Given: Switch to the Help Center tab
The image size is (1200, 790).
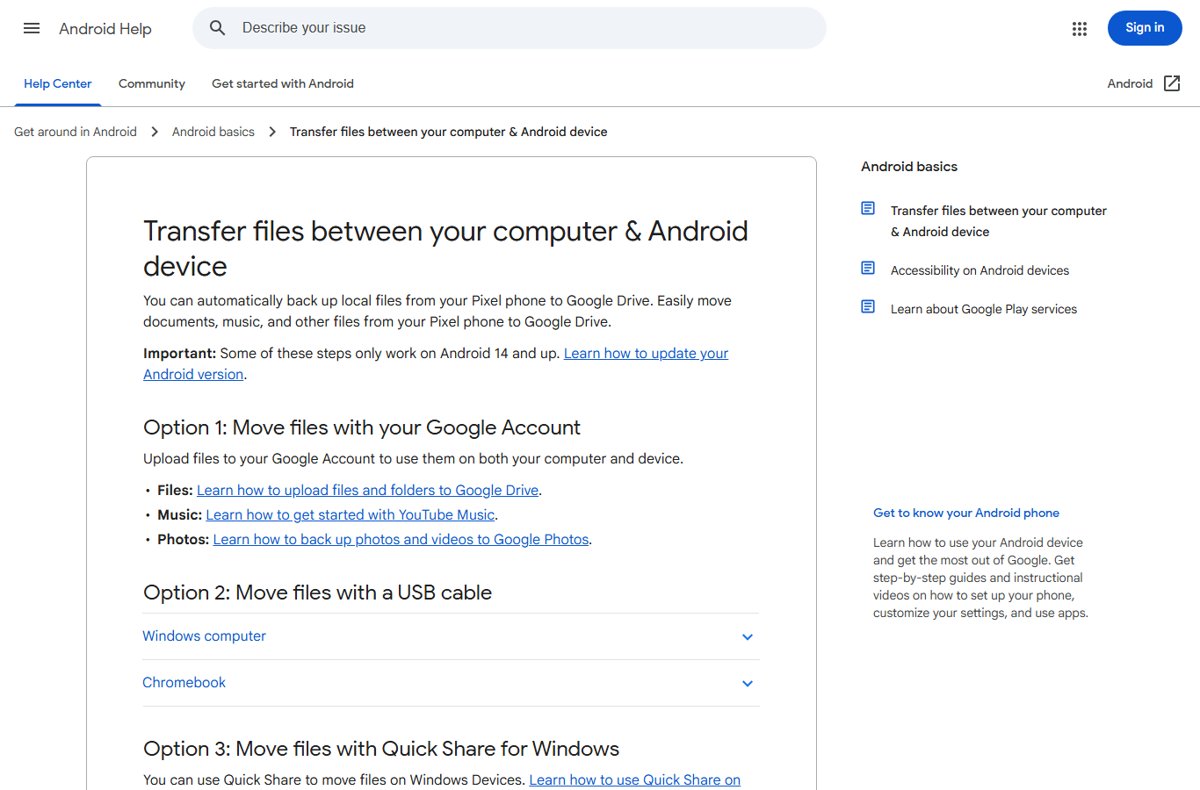Looking at the screenshot, I should (x=58, y=84).
